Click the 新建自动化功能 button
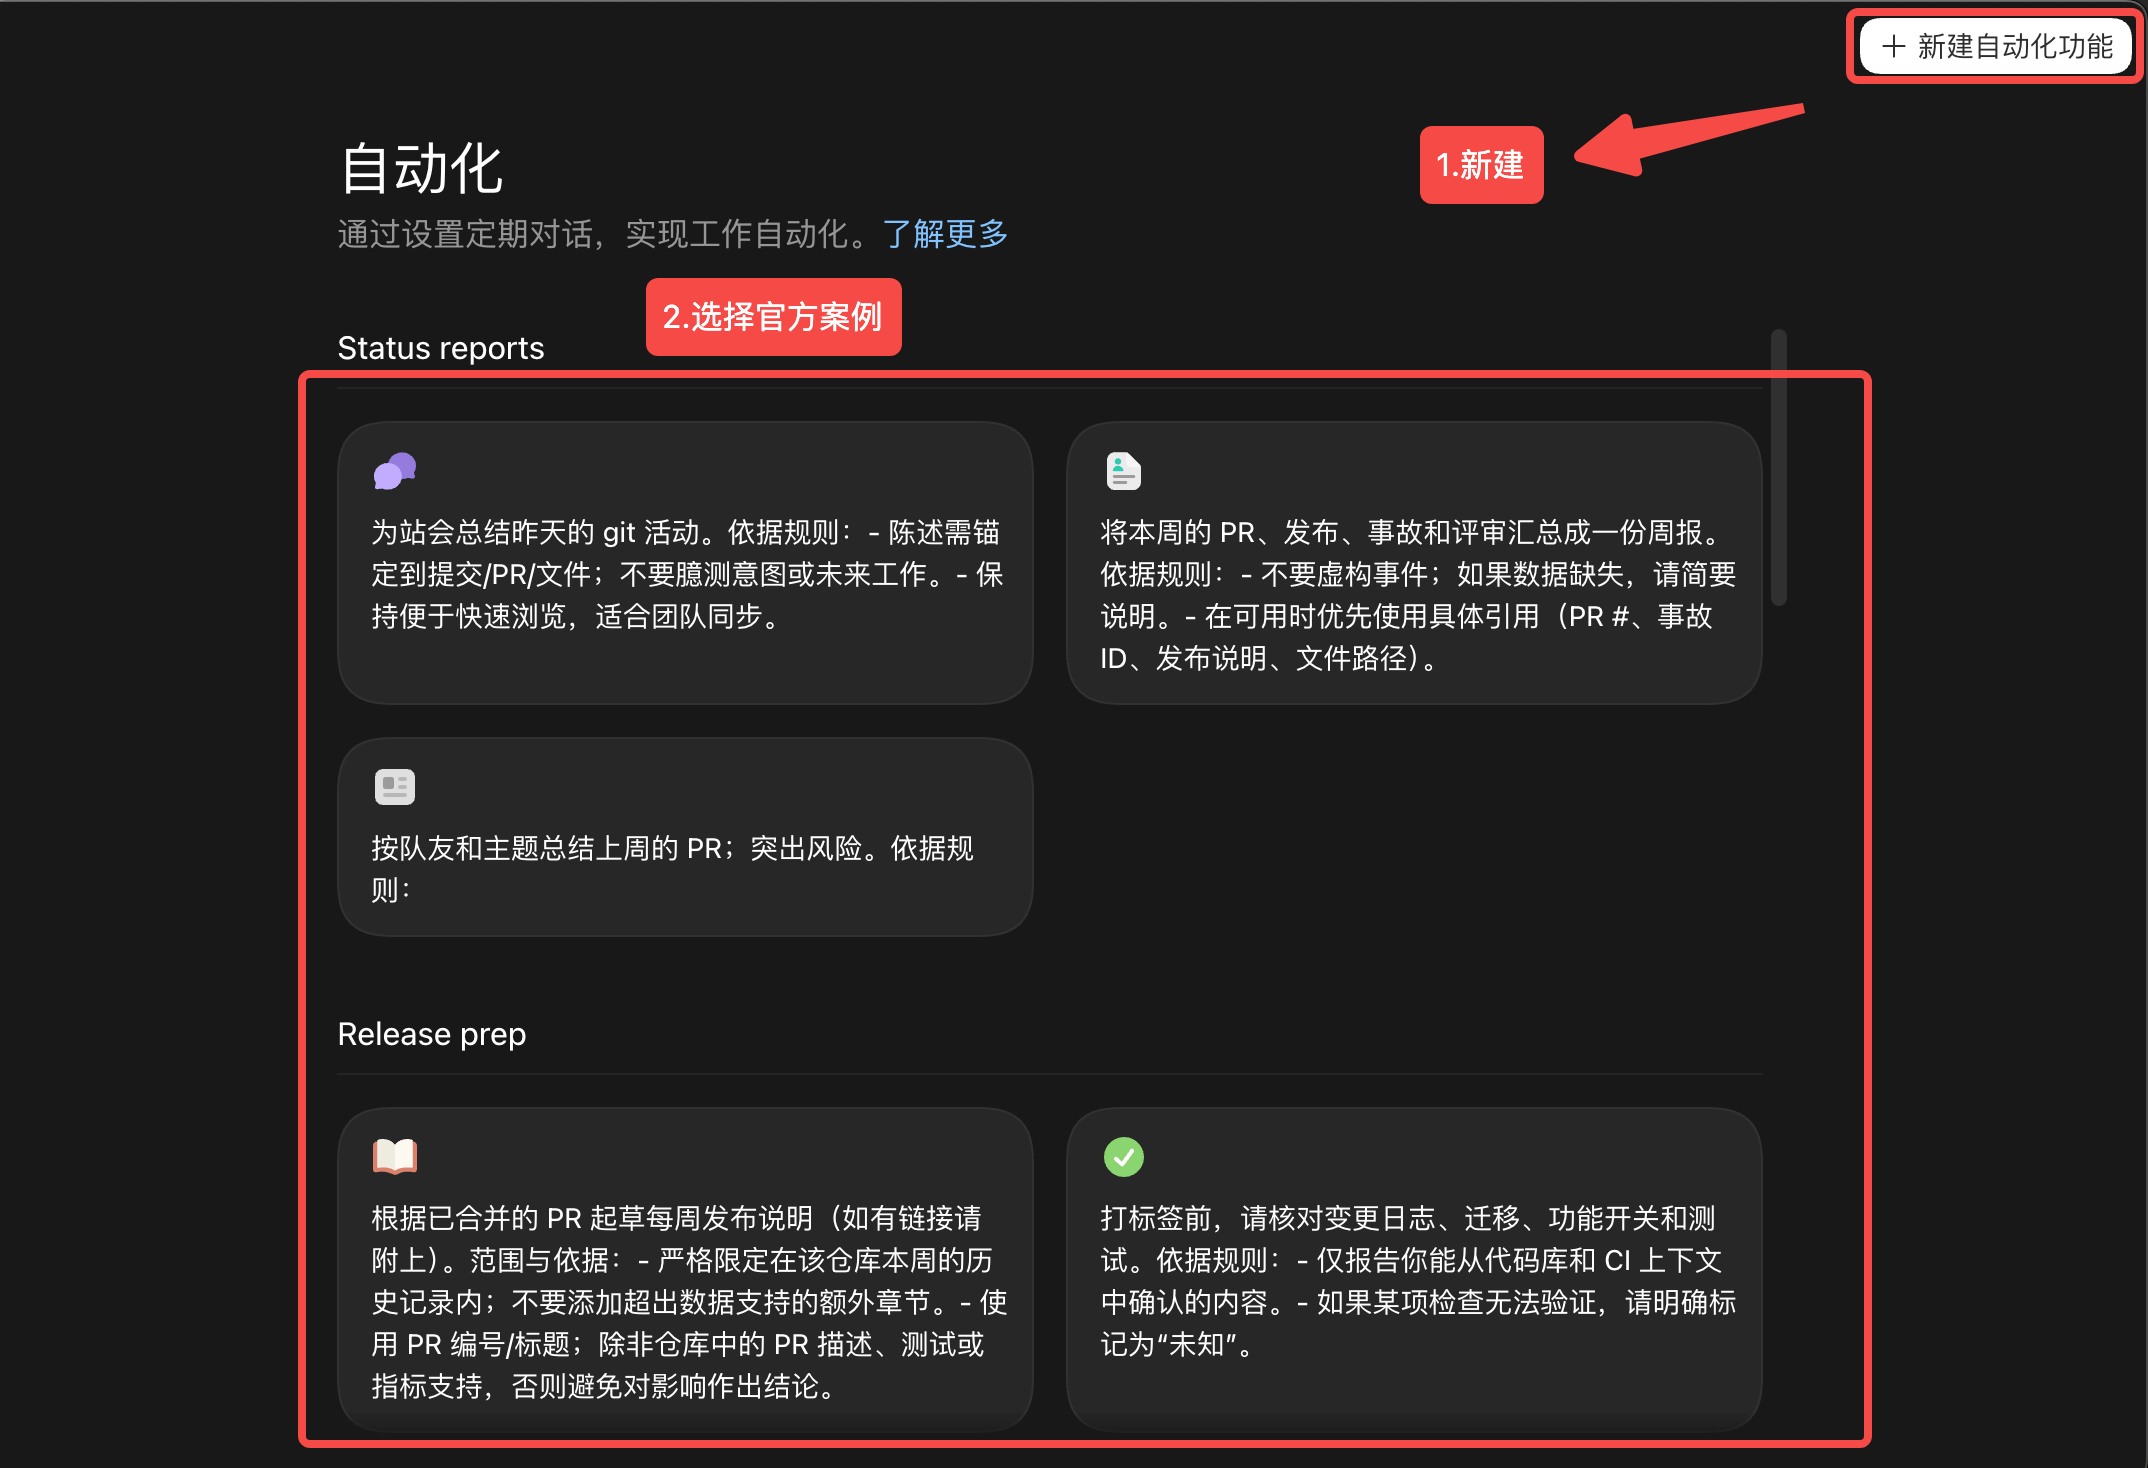The image size is (2148, 1468). click(x=1996, y=47)
